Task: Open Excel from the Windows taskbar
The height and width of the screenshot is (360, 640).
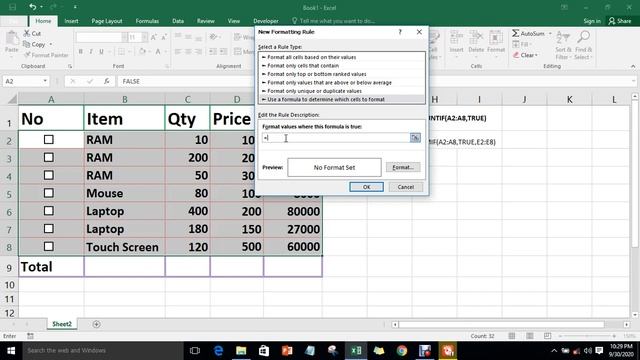Action: coord(356,351)
